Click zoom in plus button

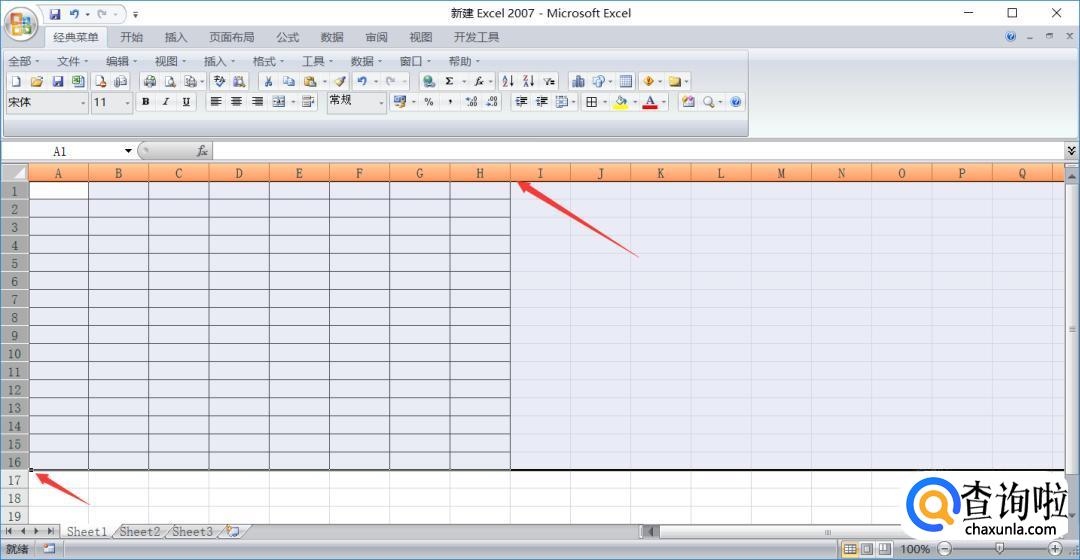coord(1055,549)
